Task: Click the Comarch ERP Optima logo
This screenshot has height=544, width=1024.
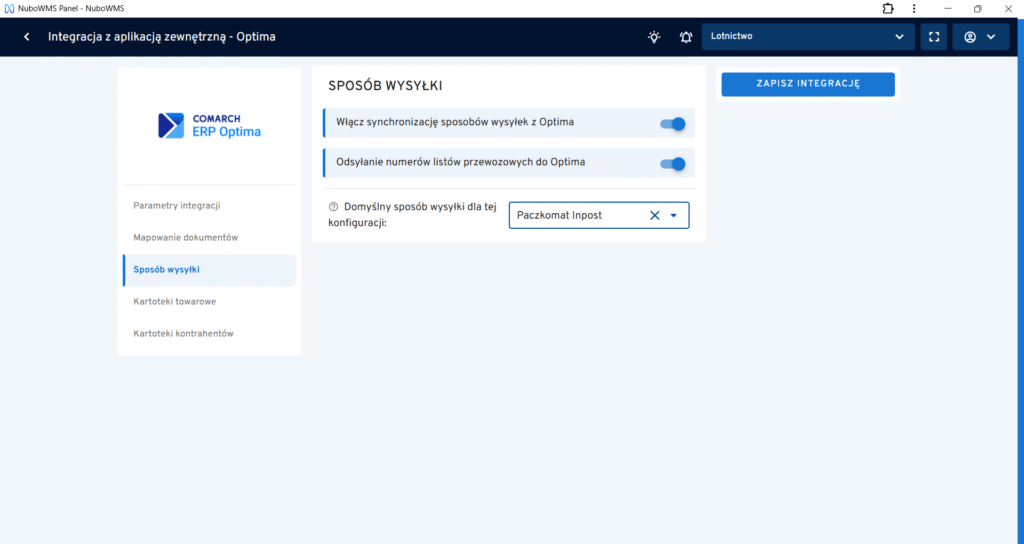Action: tap(209, 125)
